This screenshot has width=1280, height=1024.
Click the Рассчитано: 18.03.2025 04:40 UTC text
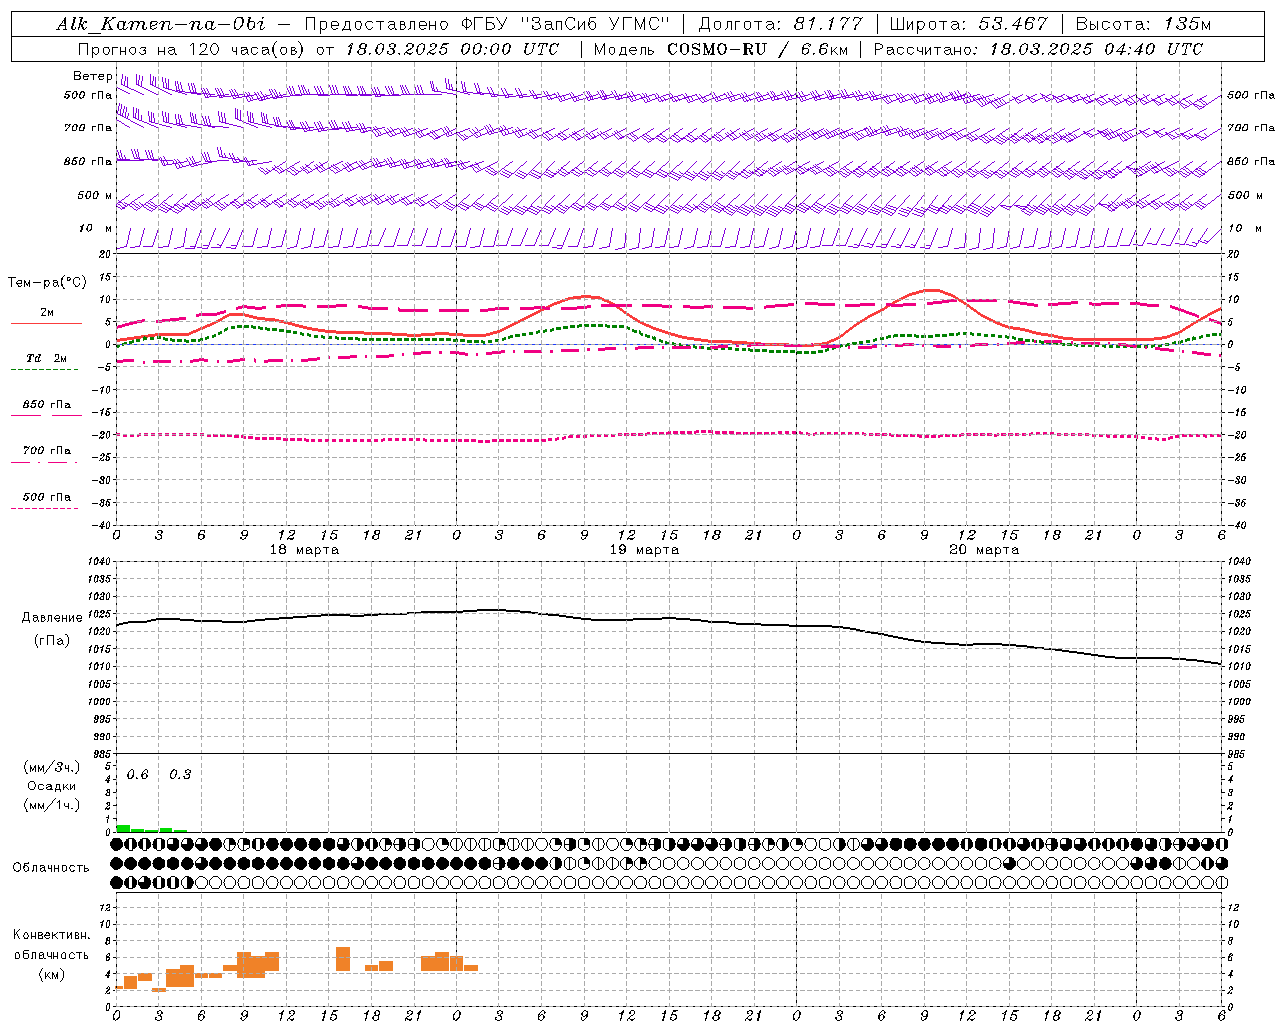pyautogui.click(x=1038, y=49)
